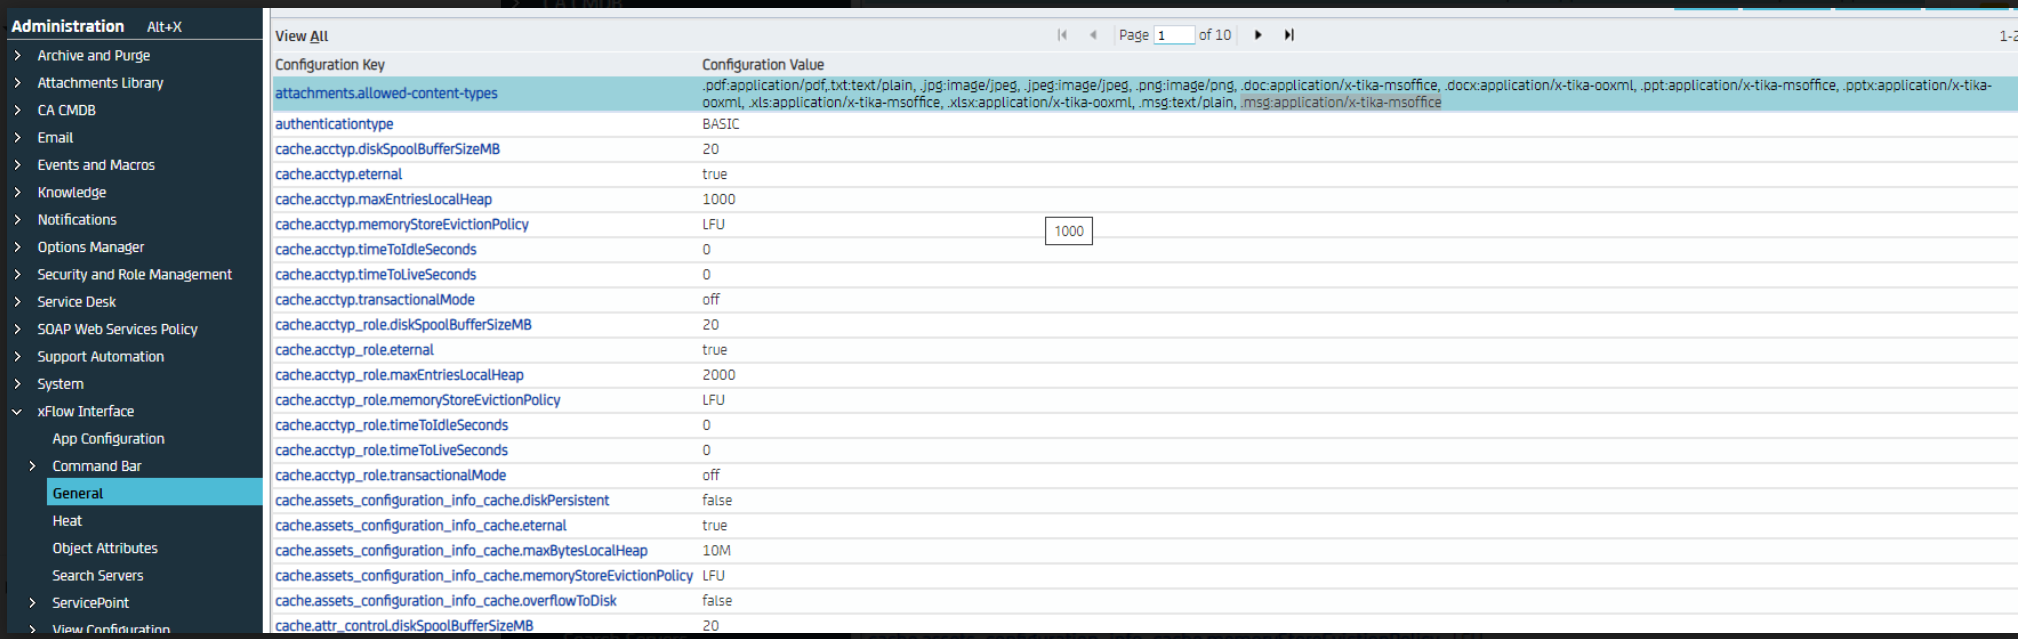Open cache.acctyp.timeToIdleSeconds key

[x=376, y=249]
